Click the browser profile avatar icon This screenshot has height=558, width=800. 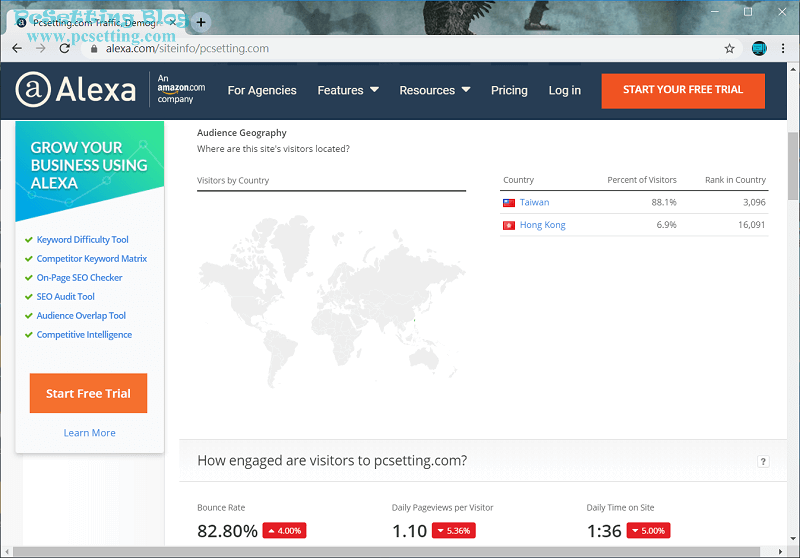click(x=759, y=48)
